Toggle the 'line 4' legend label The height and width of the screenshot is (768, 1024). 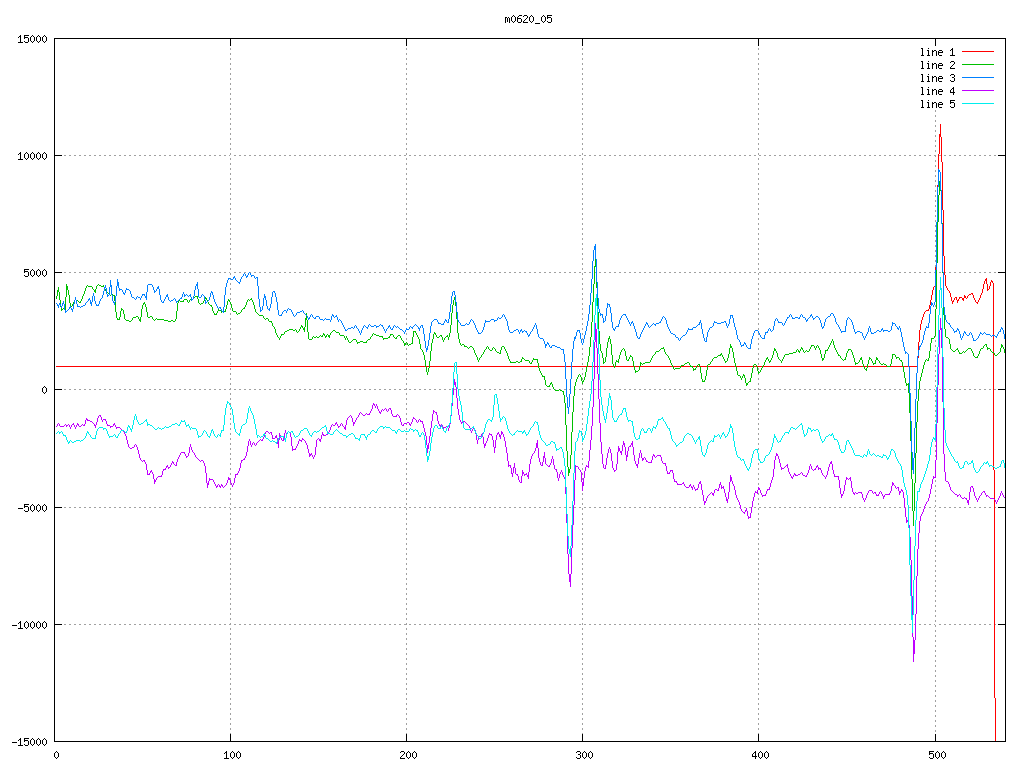[x=937, y=91]
